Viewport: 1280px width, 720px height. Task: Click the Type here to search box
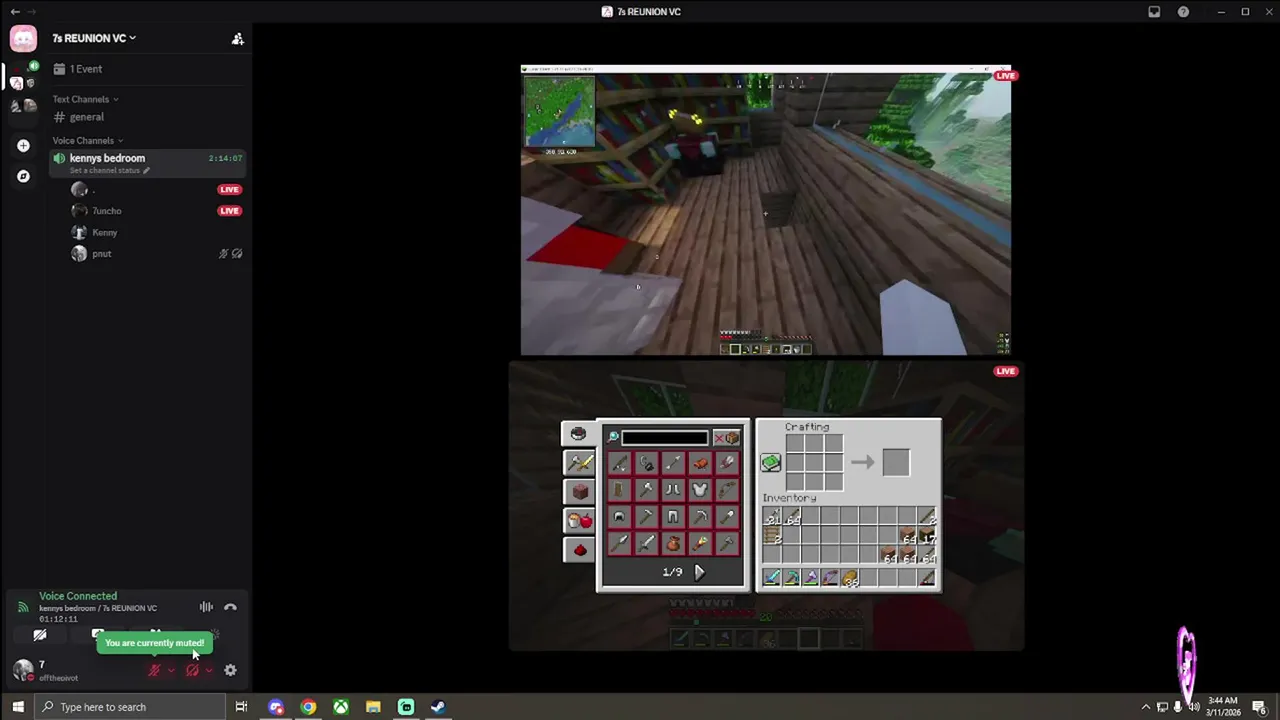click(131, 707)
